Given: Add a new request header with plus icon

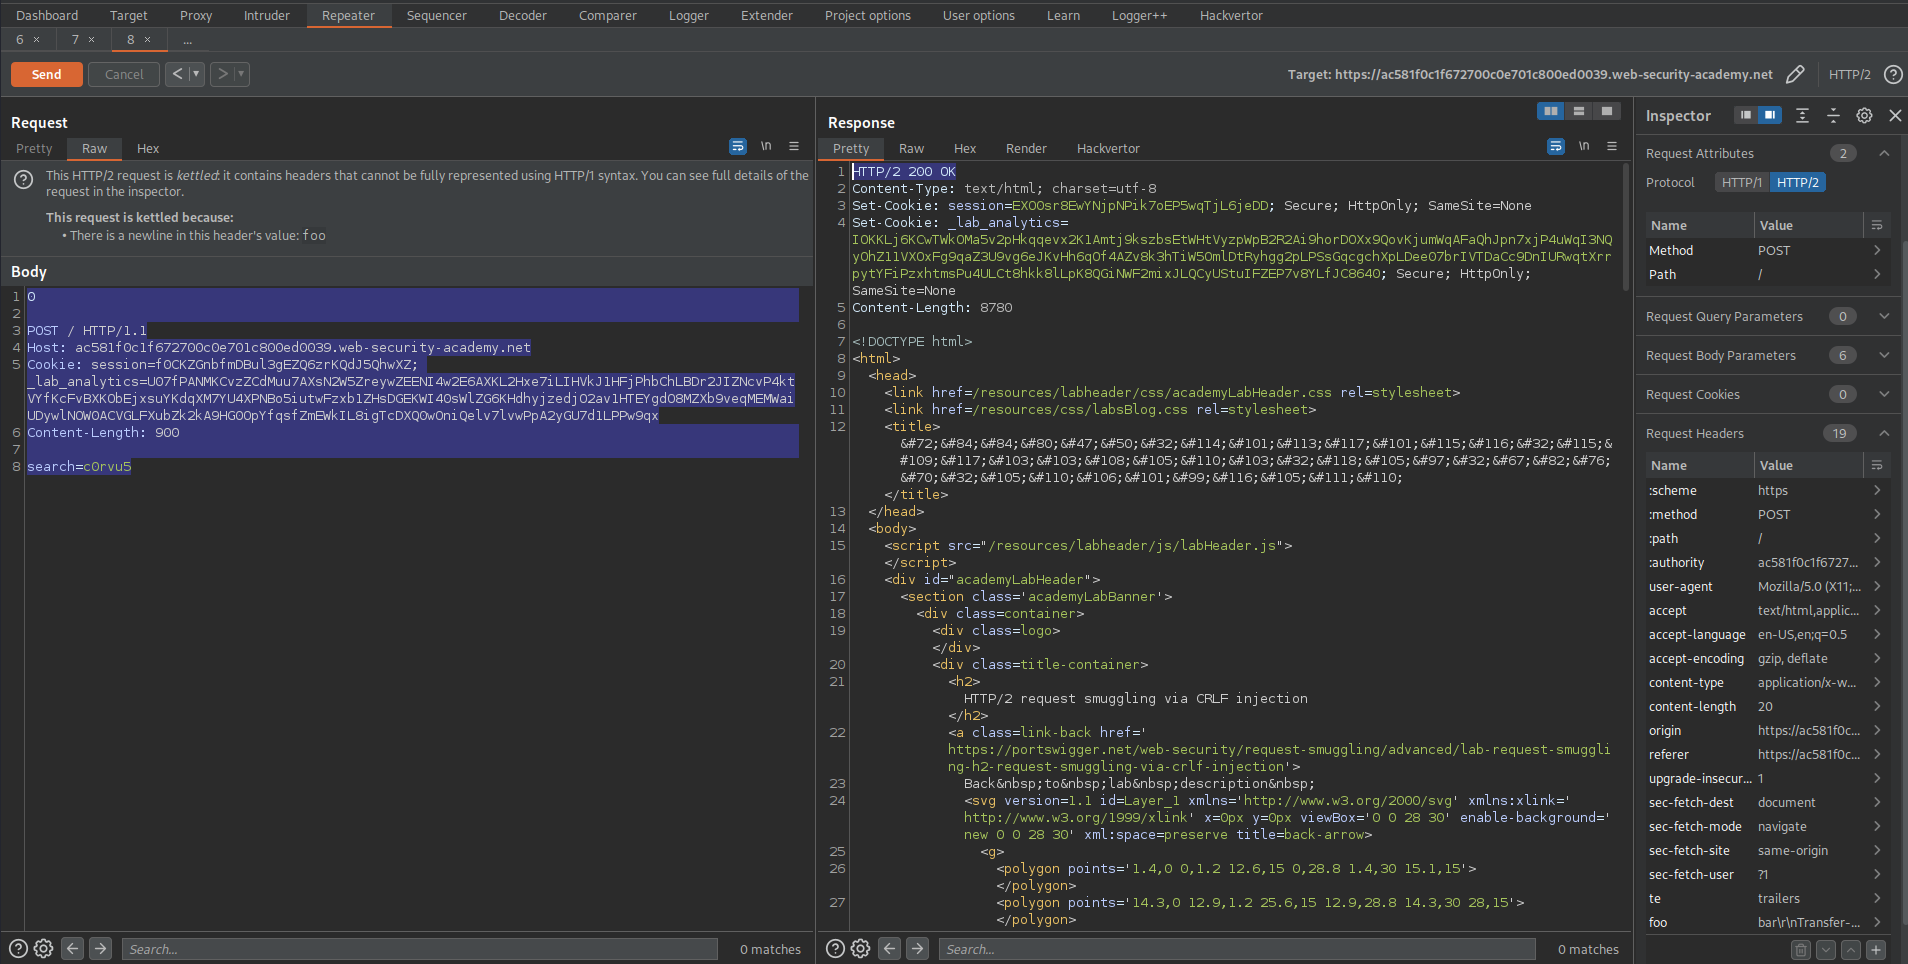Looking at the screenshot, I should click(1876, 949).
